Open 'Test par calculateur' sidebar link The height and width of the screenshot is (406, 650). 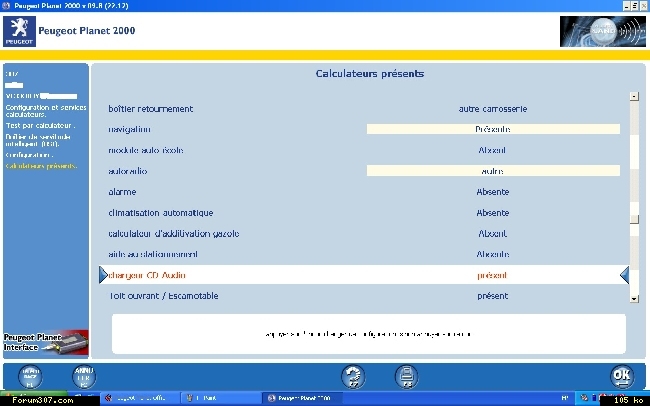tap(40, 125)
